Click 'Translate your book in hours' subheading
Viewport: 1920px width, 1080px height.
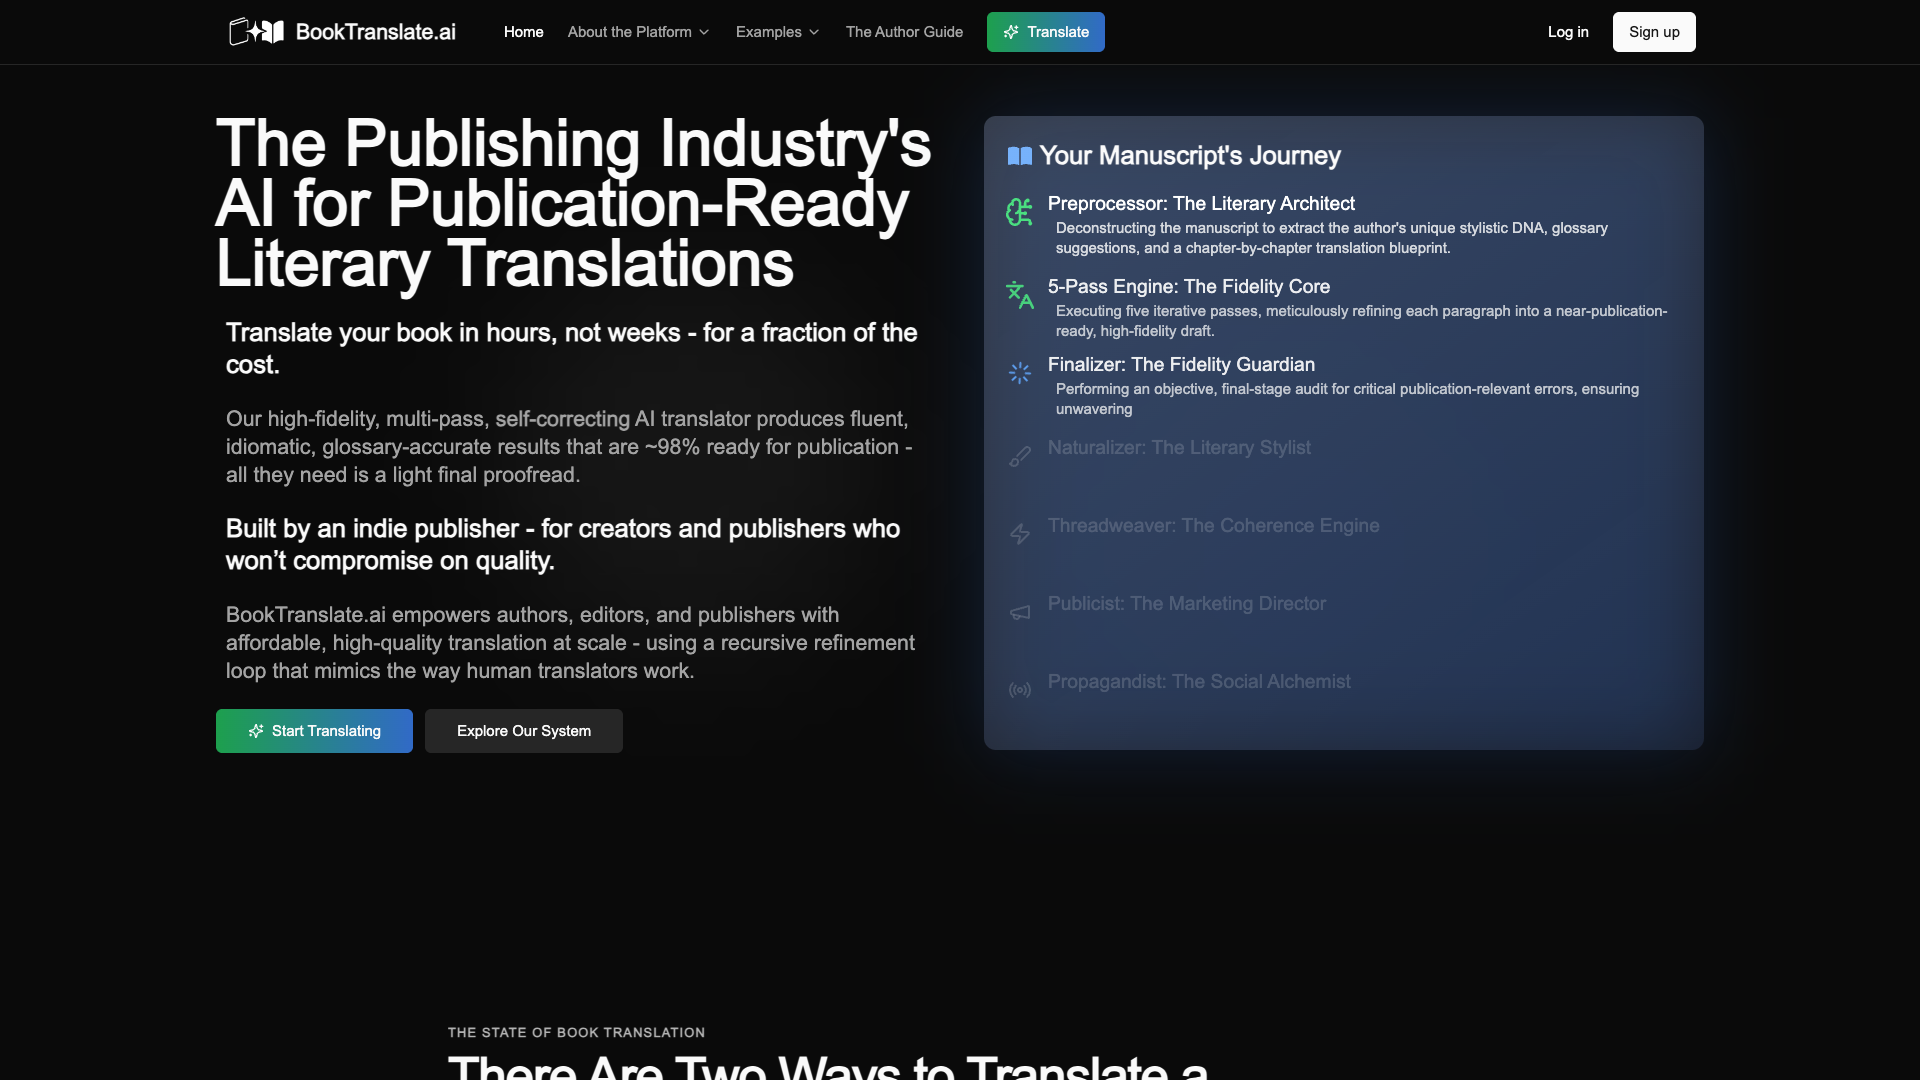pyautogui.click(x=572, y=349)
